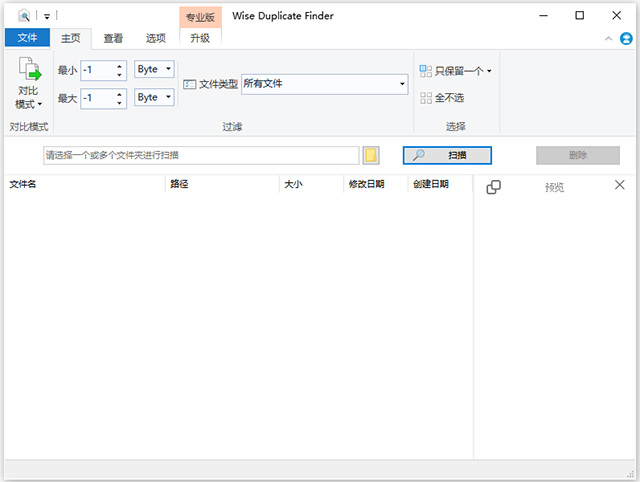
Task: Click the yellow folder browse icon
Action: click(371, 155)
